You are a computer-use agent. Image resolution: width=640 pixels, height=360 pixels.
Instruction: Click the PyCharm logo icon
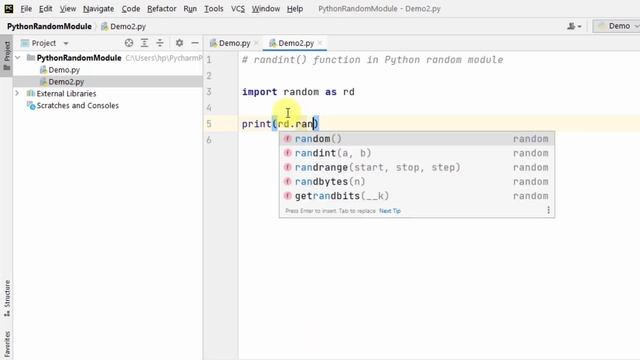[x=8, y=8]
